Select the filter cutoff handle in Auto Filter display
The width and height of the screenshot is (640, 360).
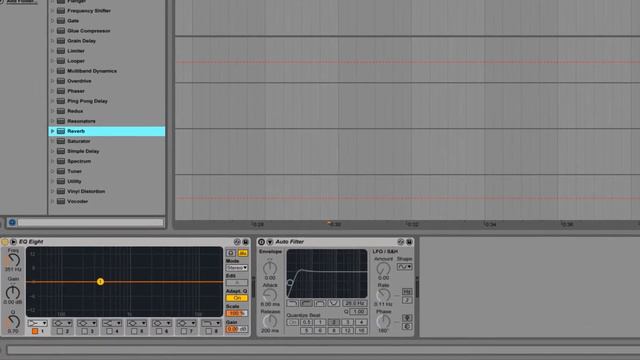290,282
